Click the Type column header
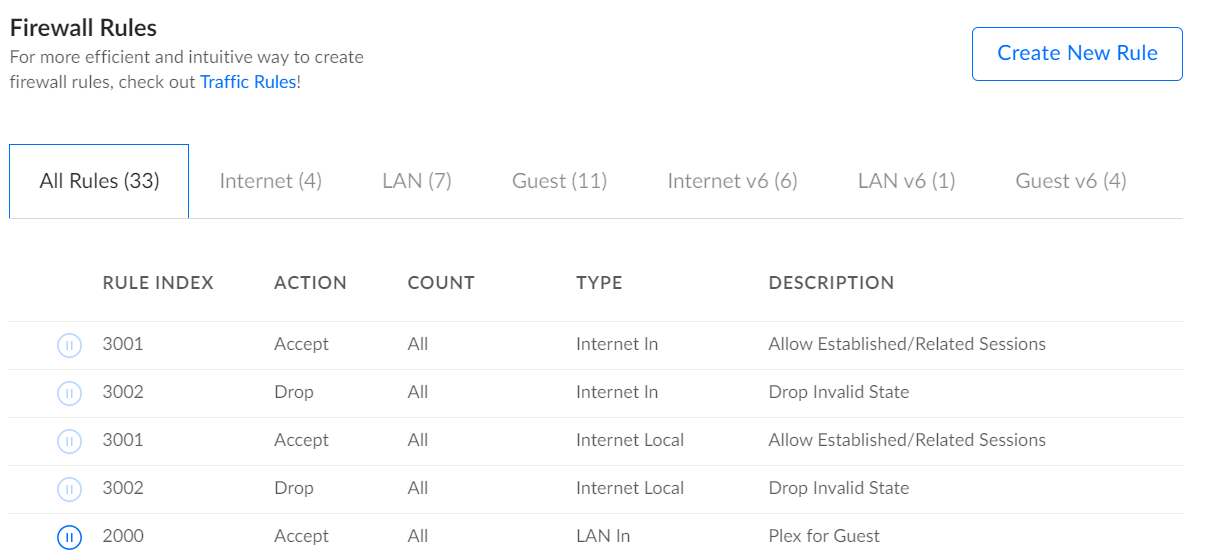Screen dimensions: 1219x555 [x=599, y=283]
